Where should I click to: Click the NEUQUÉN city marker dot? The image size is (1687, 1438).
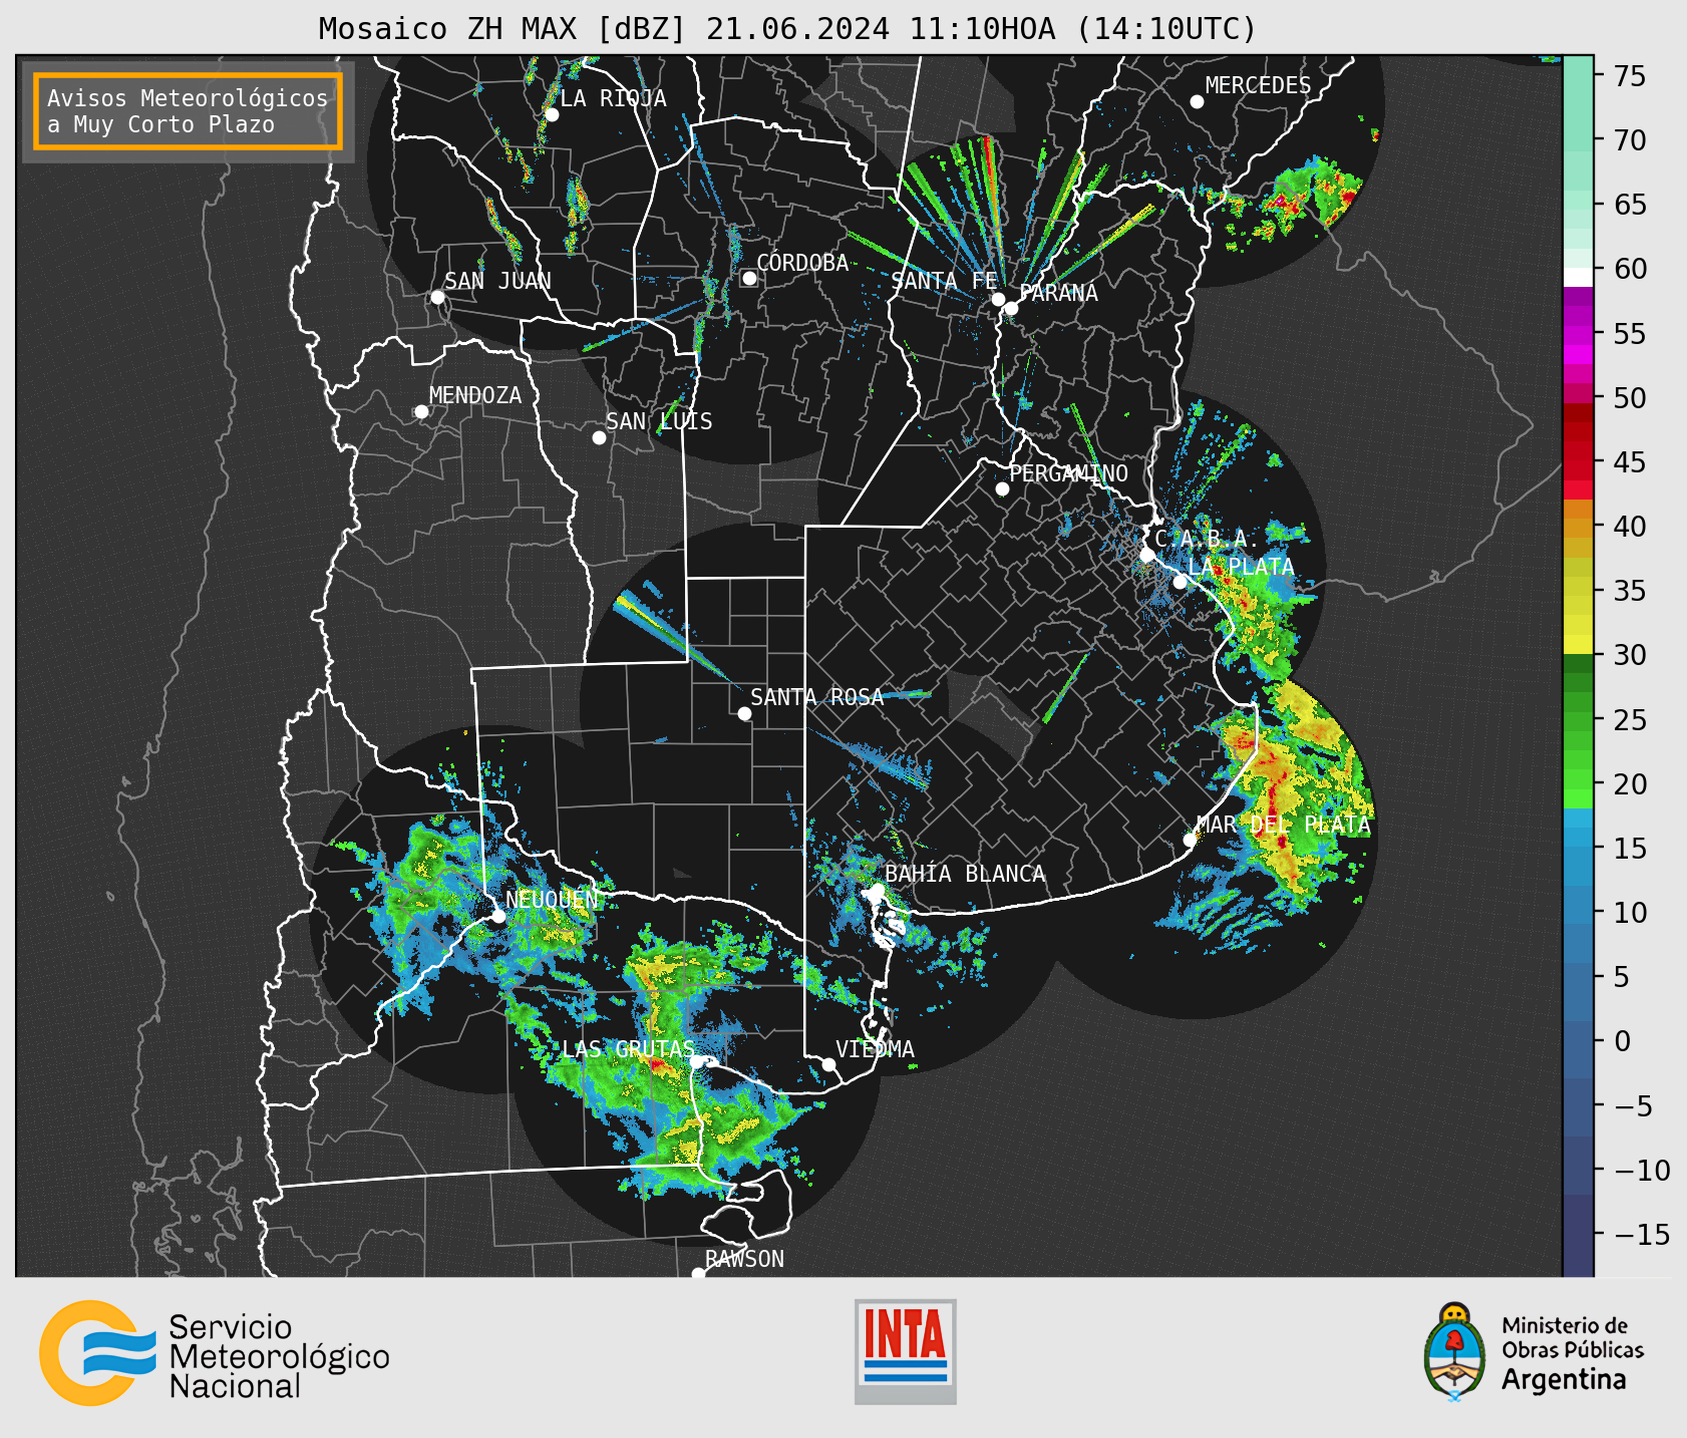[x=498, y=916]
